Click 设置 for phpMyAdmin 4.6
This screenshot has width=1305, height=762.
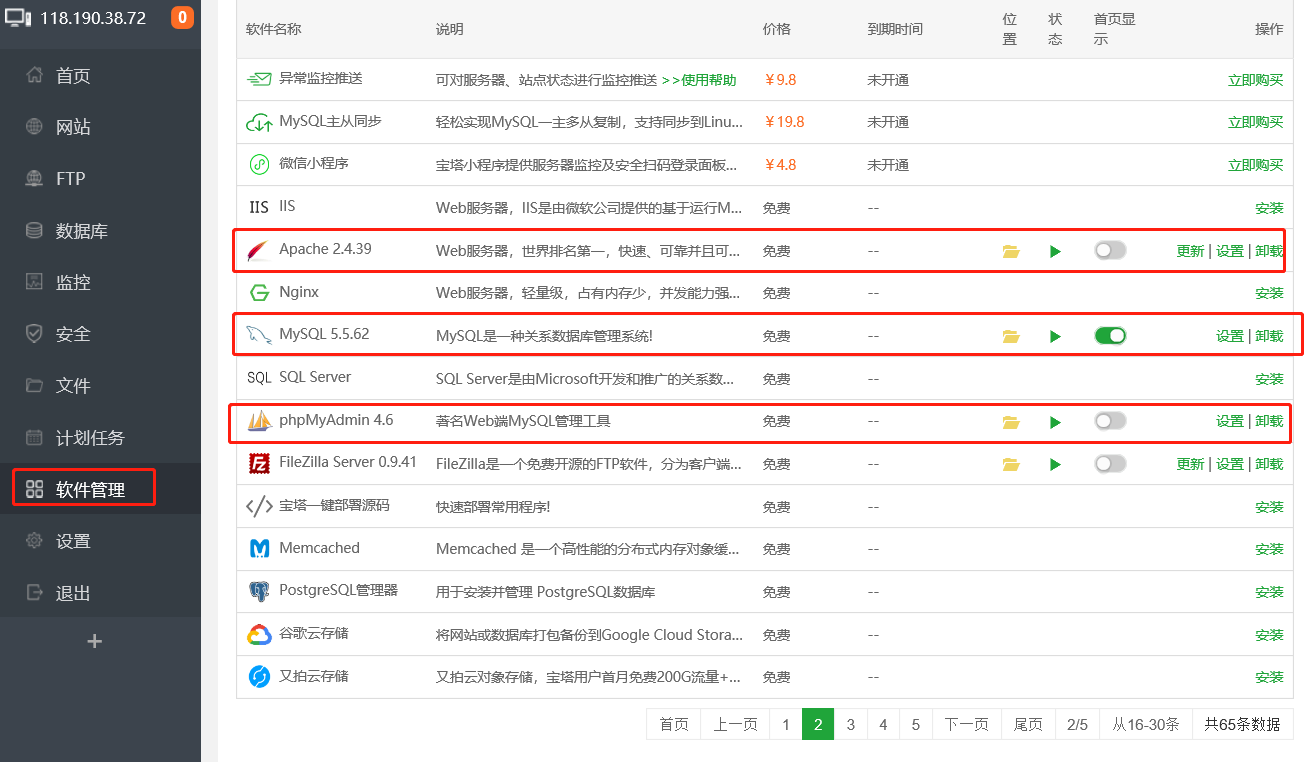[1230, 421]
